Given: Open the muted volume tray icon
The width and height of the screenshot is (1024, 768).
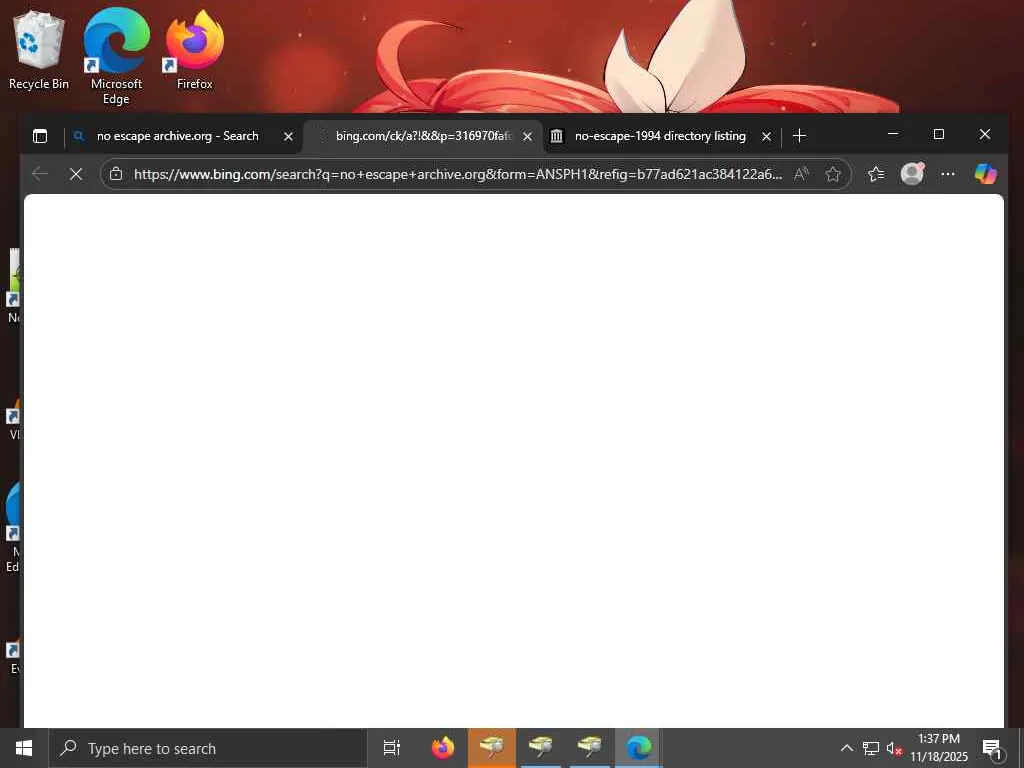Looking at the screenshot, I should tap(894, 748).
